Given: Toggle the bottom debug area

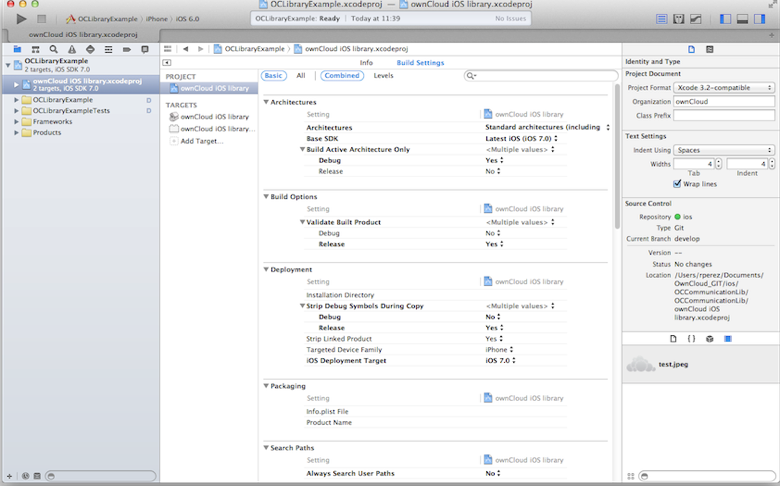Looking at the screenshot, I should [744, 18].
